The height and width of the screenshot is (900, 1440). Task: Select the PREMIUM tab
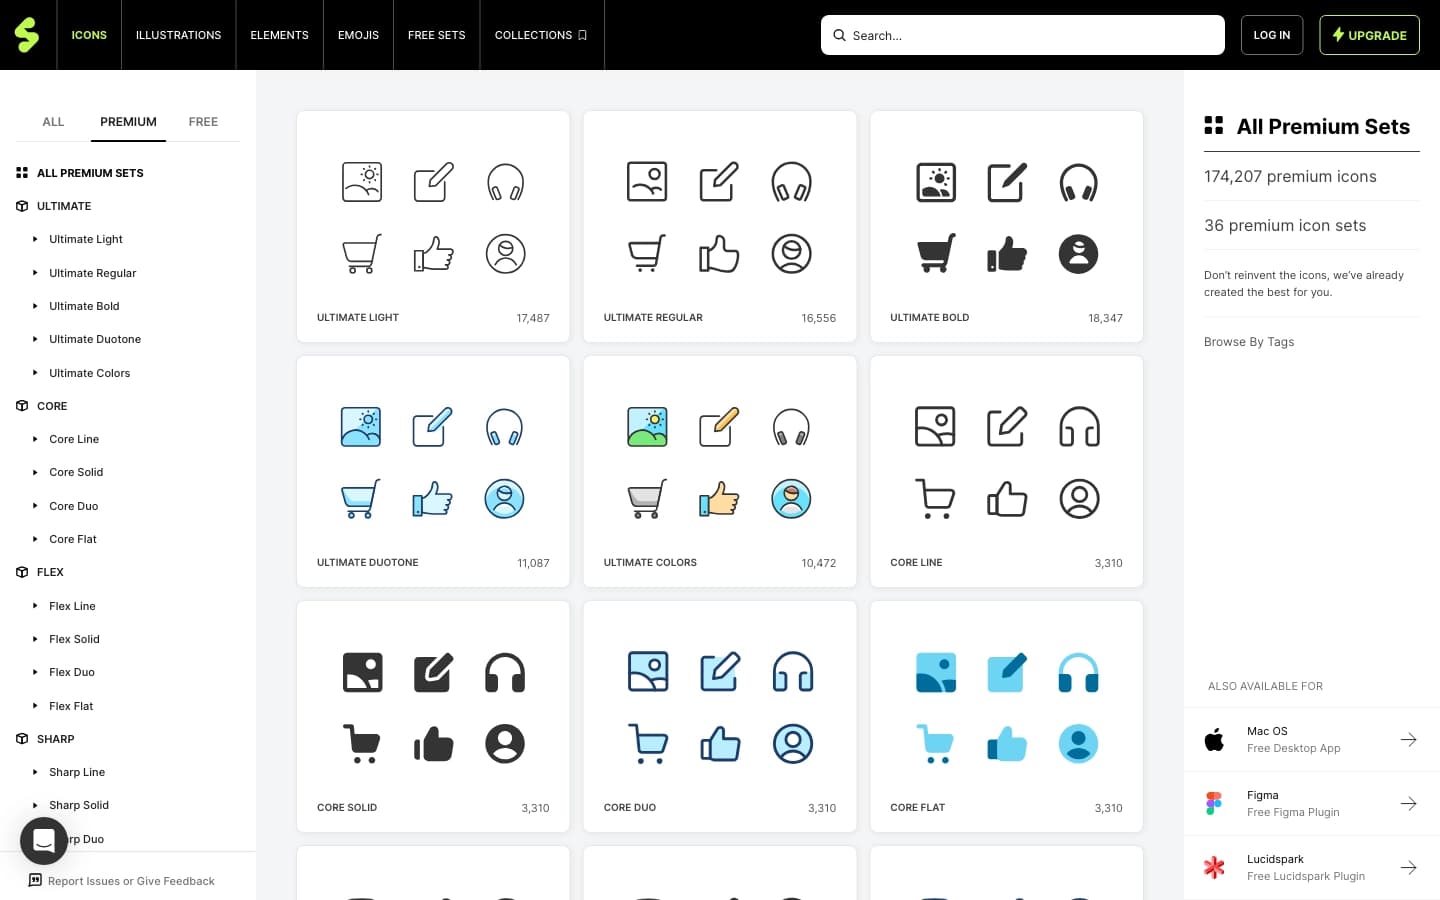tap(128, 122)
